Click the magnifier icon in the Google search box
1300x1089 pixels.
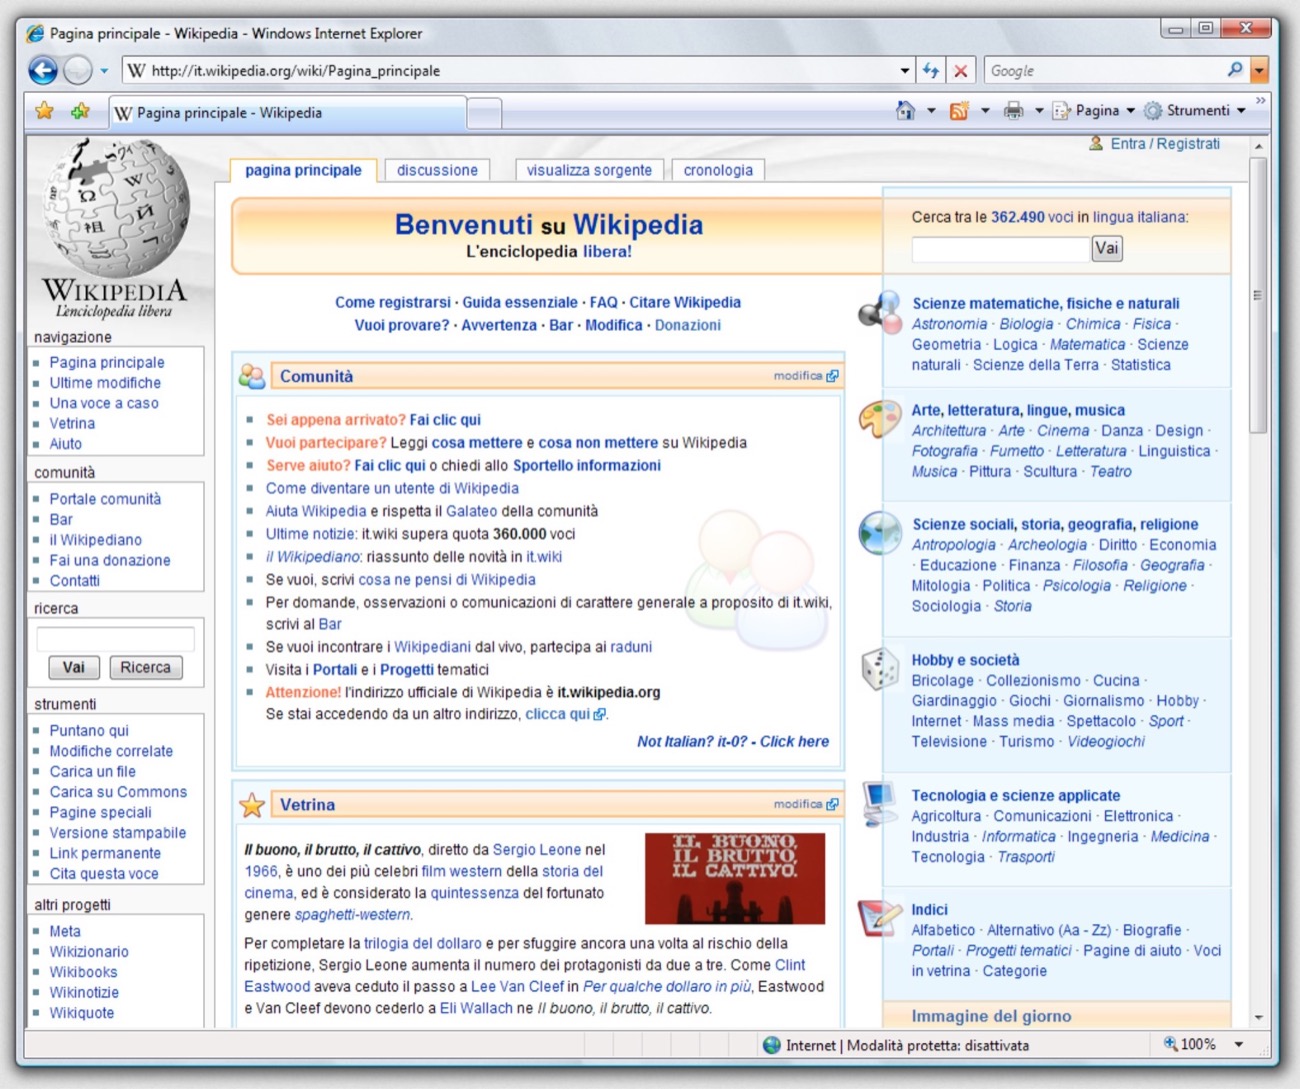1235,70
